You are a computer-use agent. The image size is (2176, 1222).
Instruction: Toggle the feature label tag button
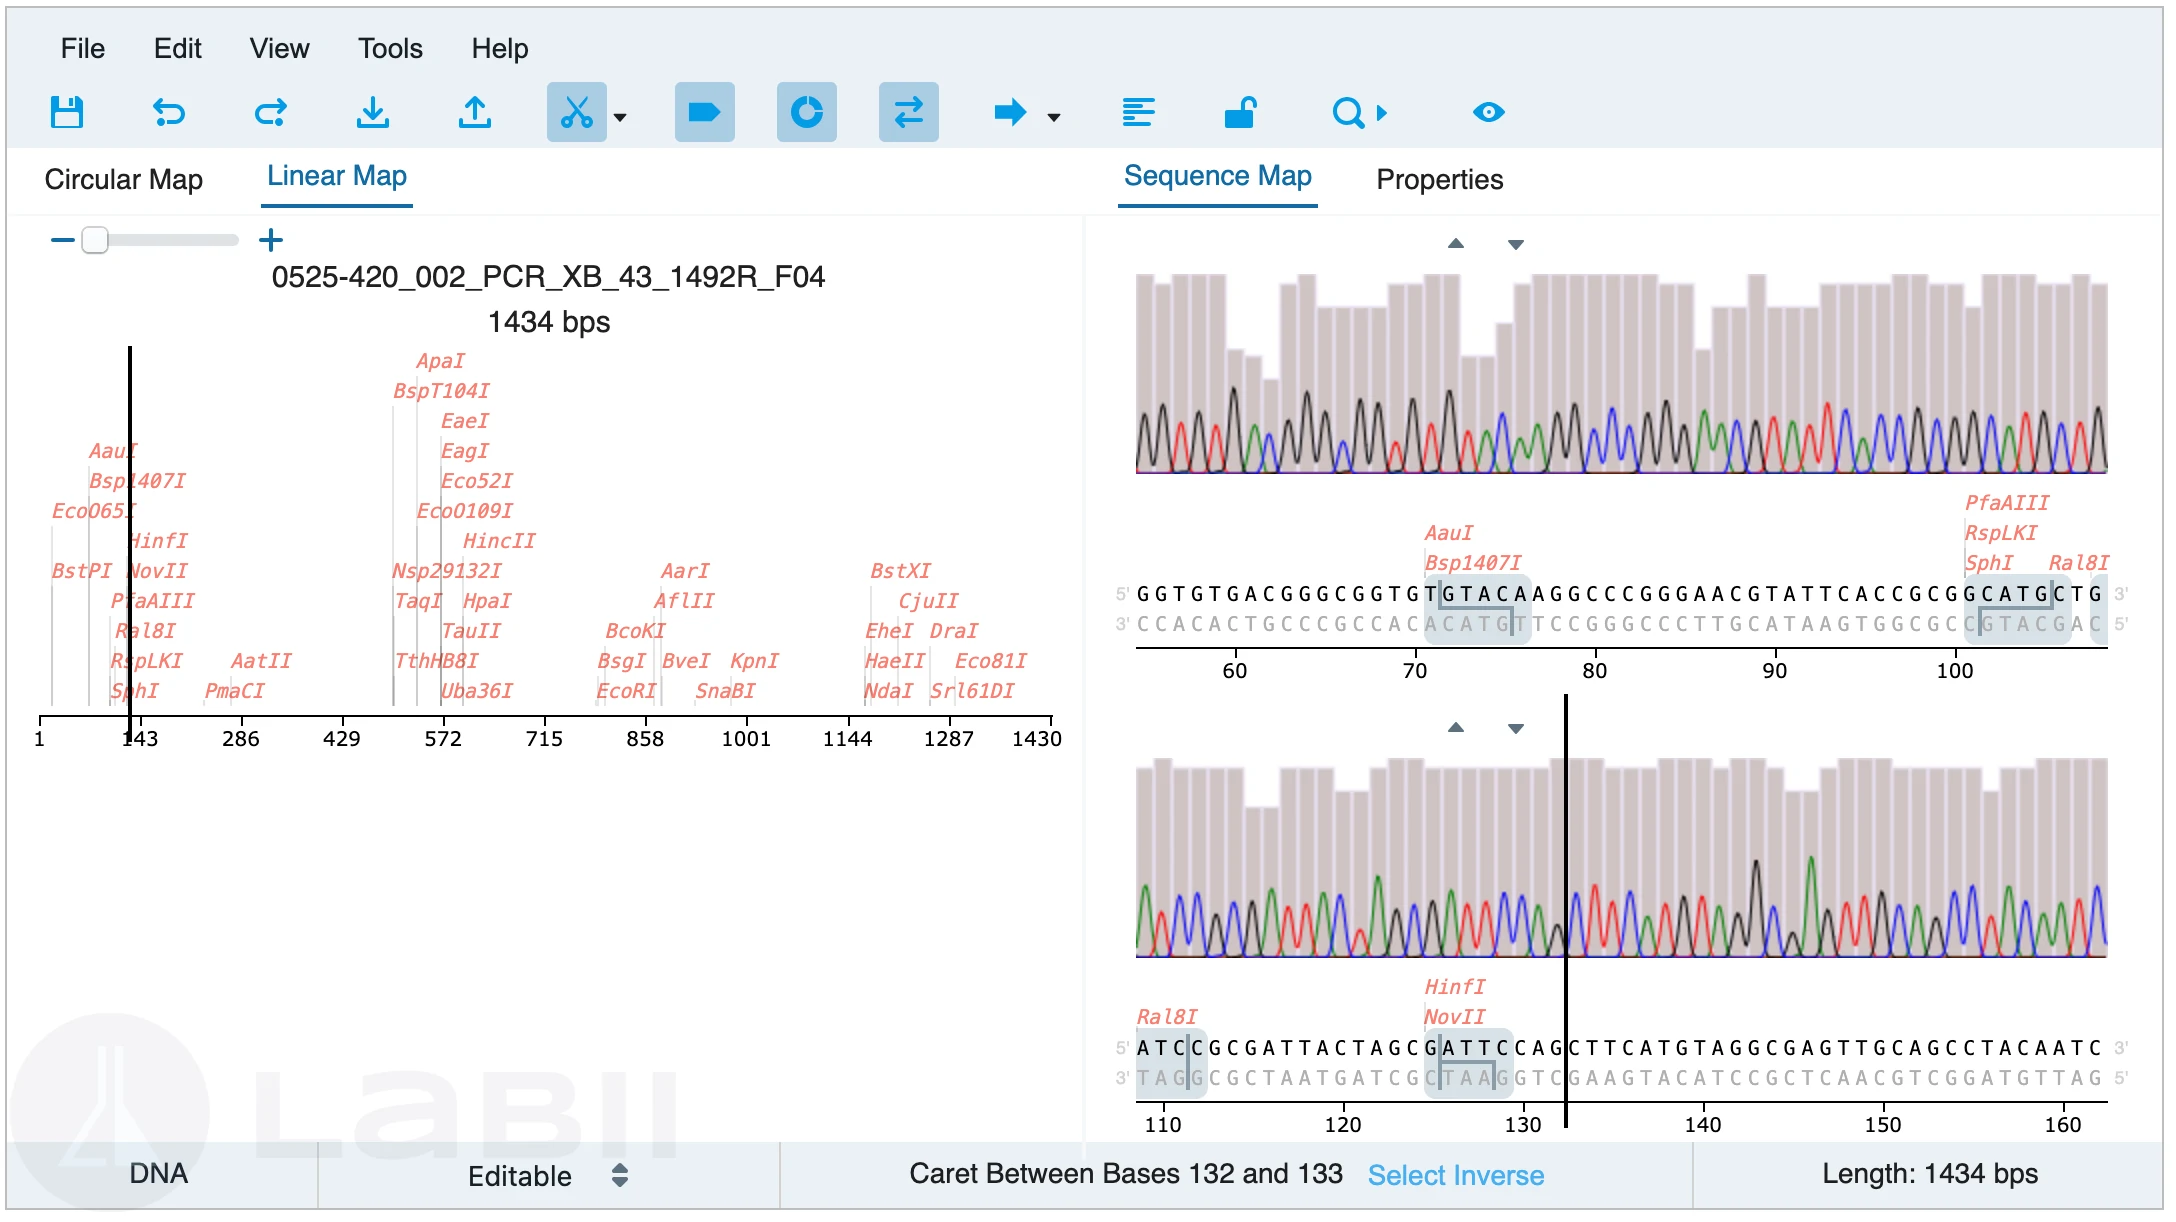click(705, 112)
